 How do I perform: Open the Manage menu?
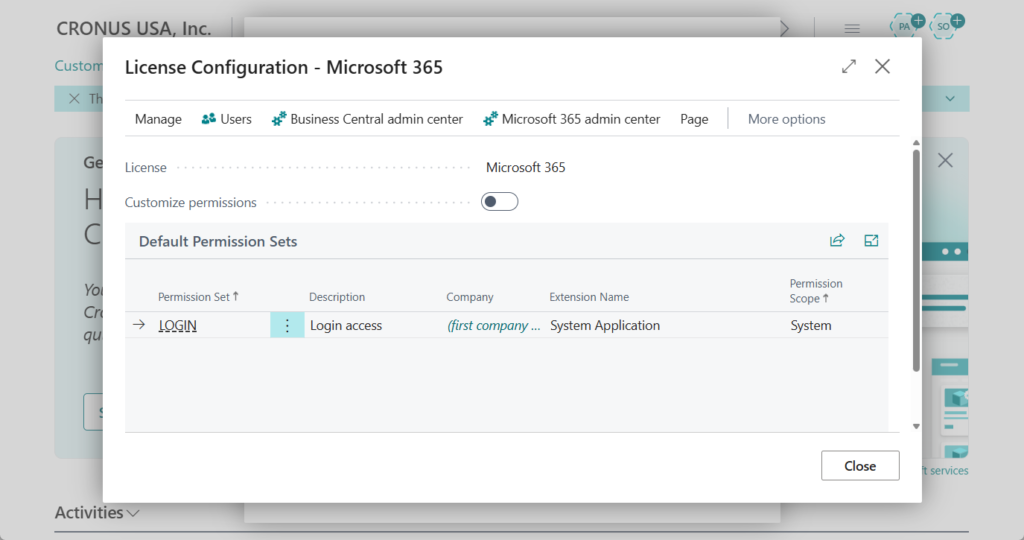tap(158, 119)
